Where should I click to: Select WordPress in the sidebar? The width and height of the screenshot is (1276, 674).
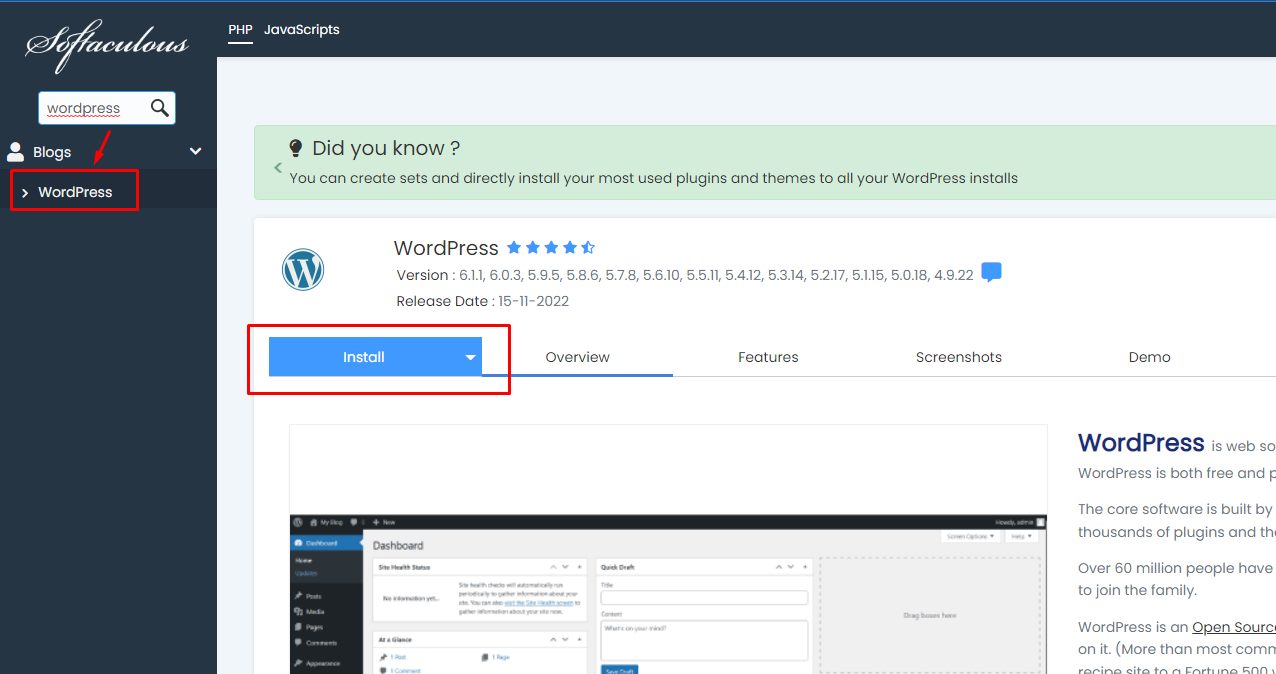[x=75, y=192]
